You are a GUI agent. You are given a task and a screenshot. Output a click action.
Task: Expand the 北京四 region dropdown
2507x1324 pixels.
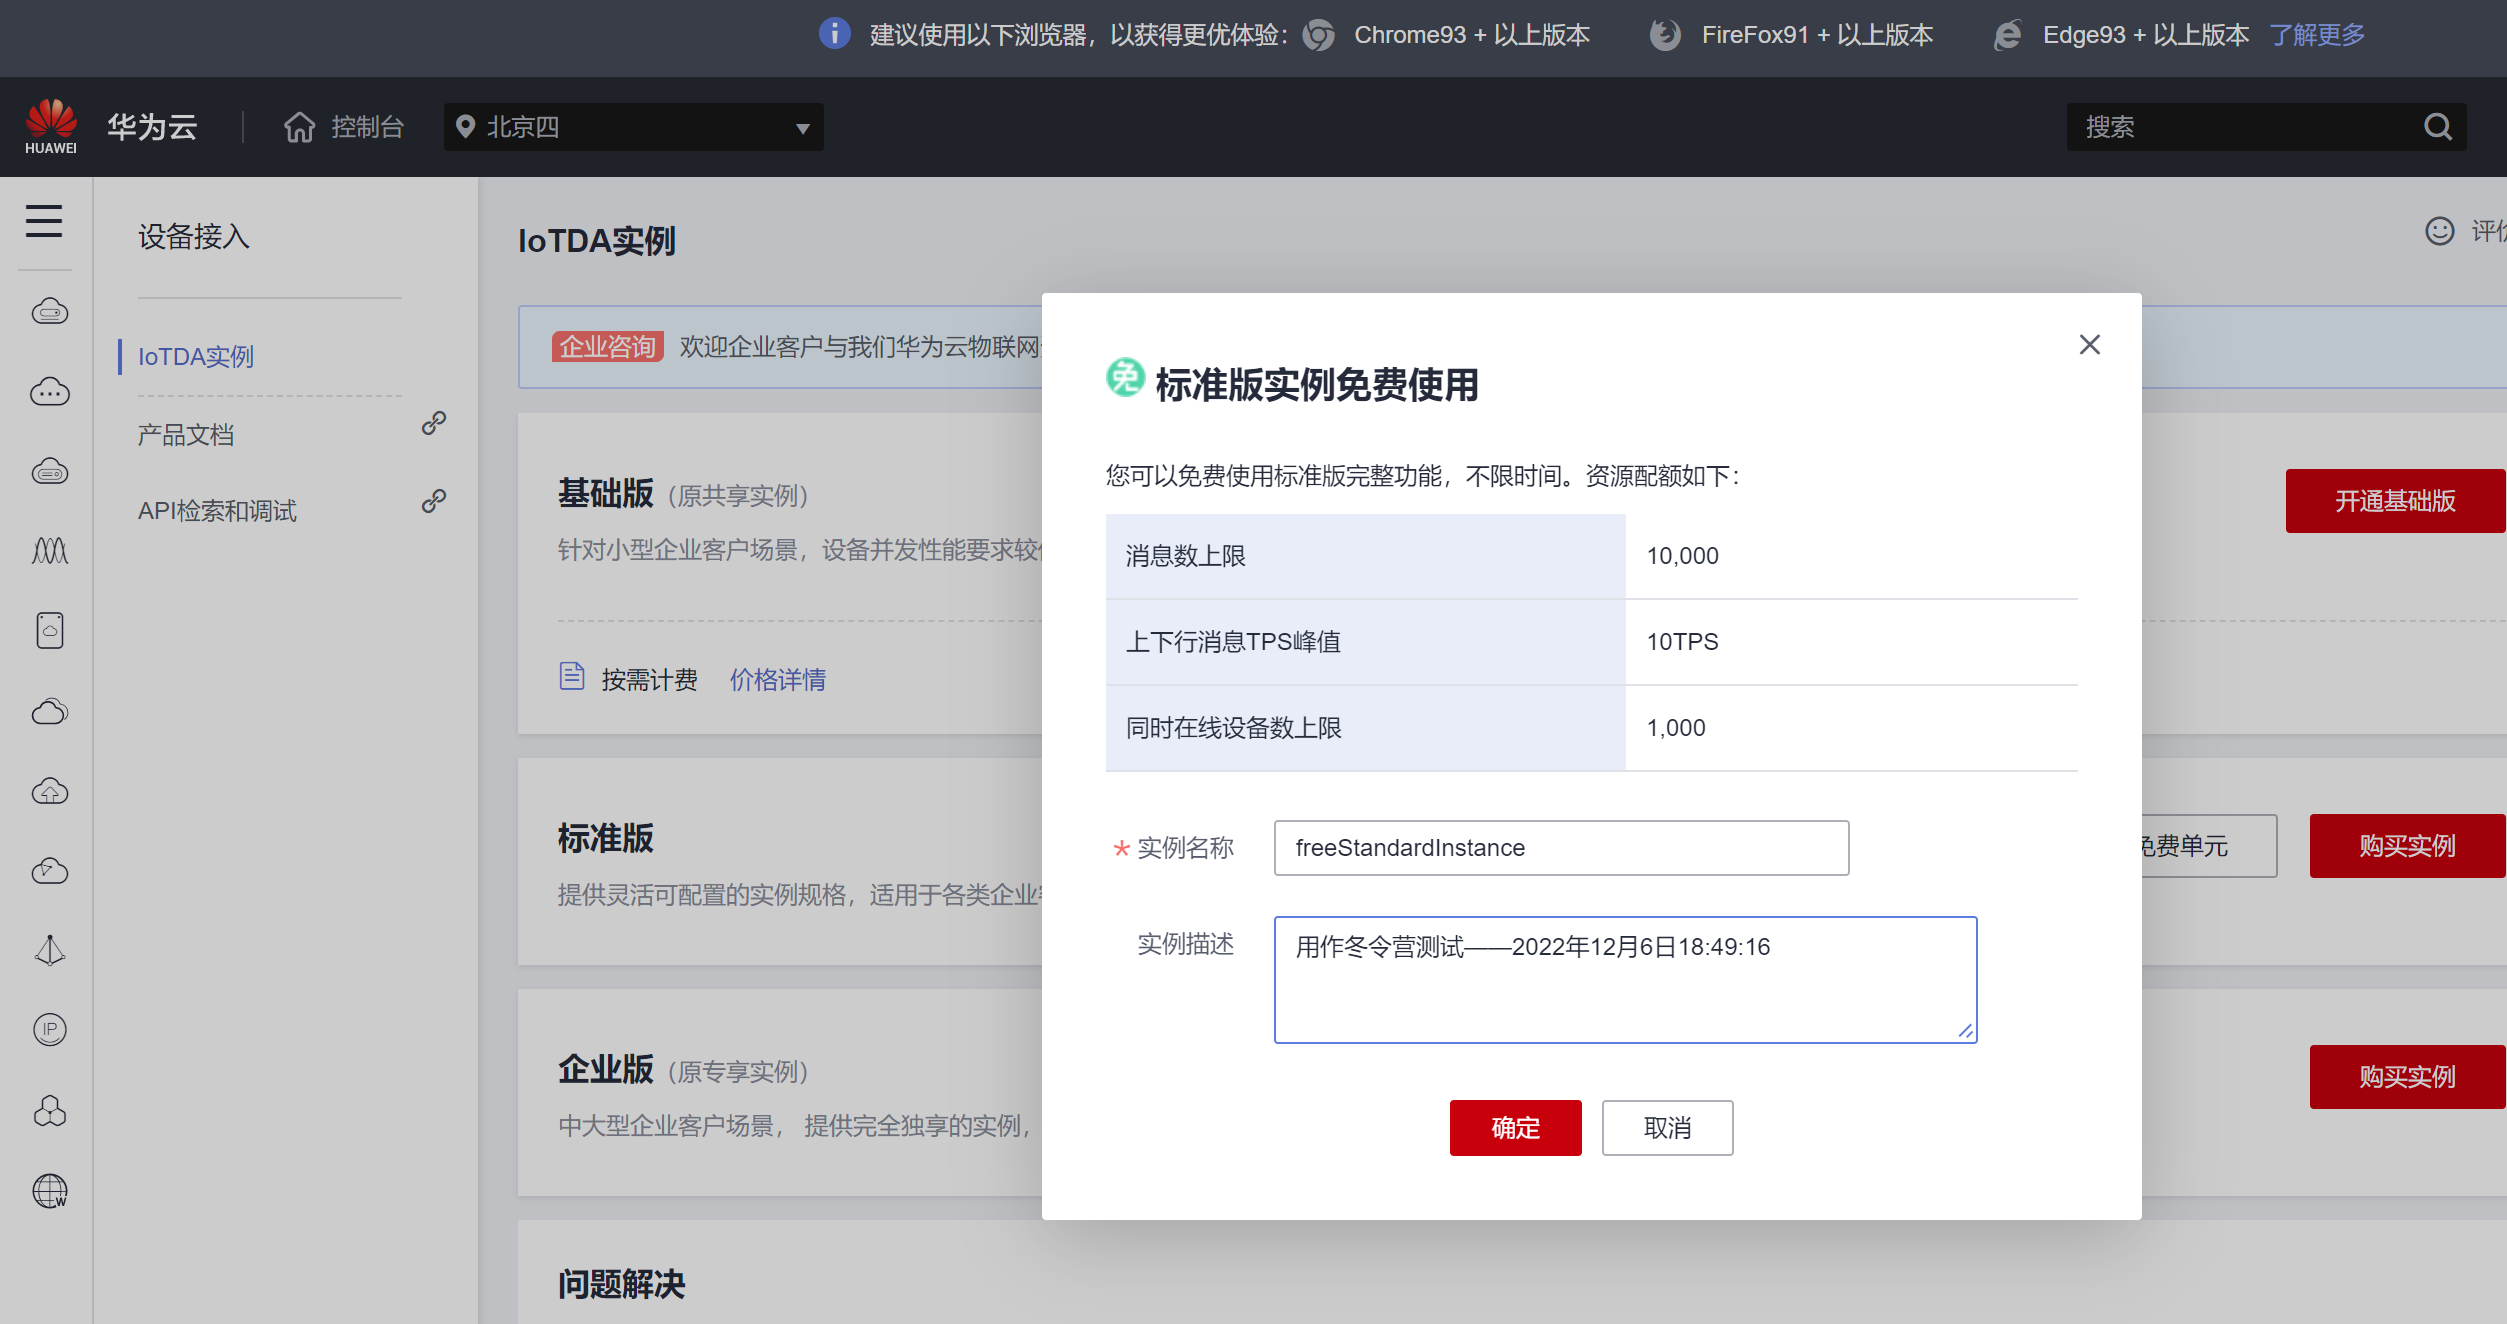tap(633, 127)
